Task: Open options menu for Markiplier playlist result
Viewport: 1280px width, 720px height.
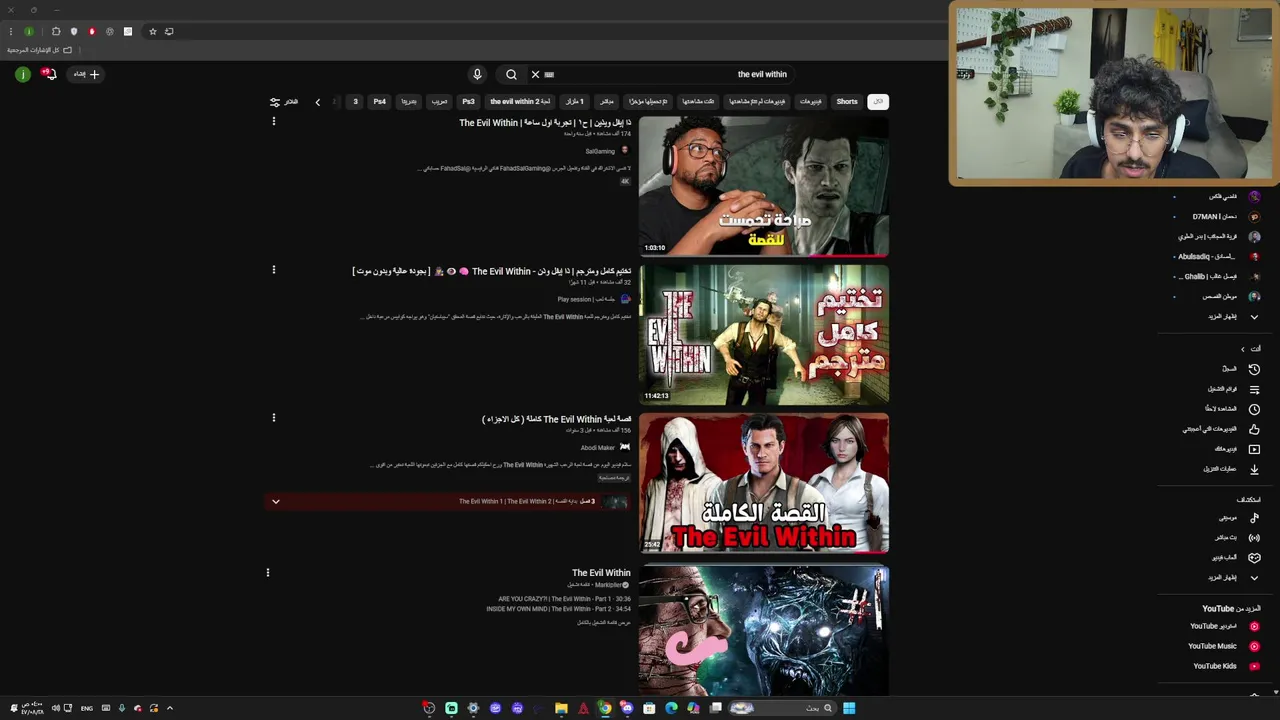Action: tap(267, 572)
